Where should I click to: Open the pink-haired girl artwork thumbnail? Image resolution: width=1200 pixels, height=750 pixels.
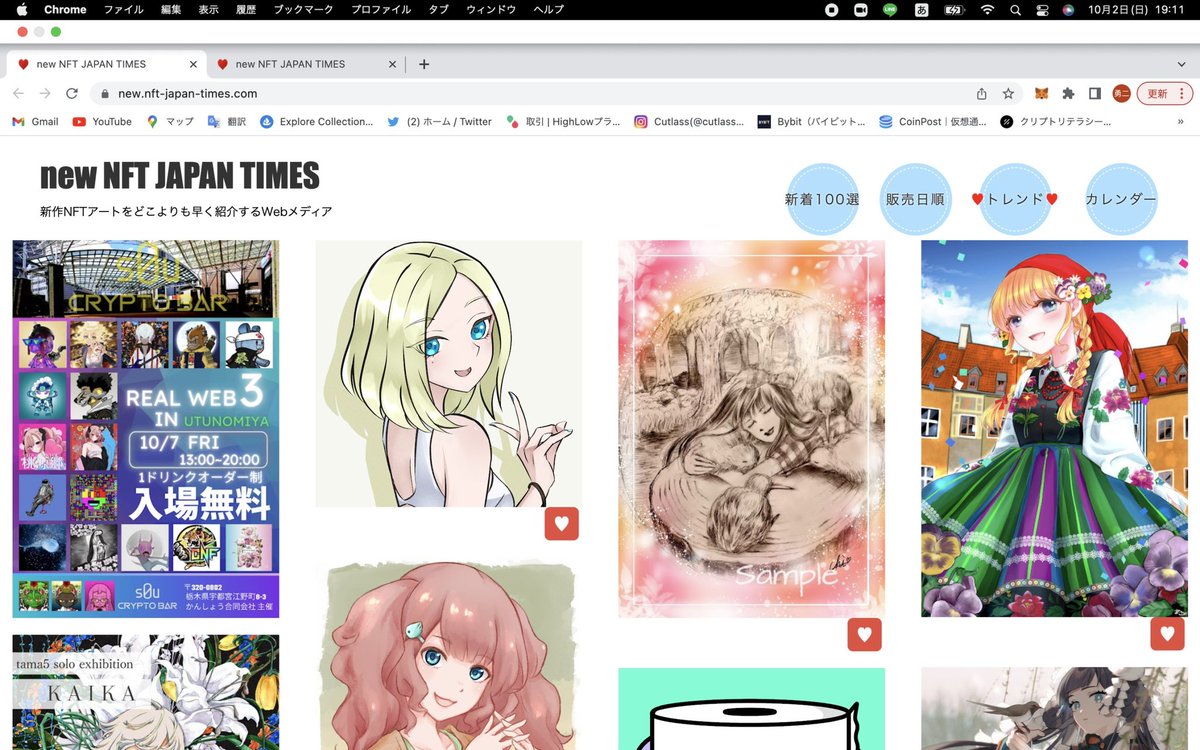point(449,656)
